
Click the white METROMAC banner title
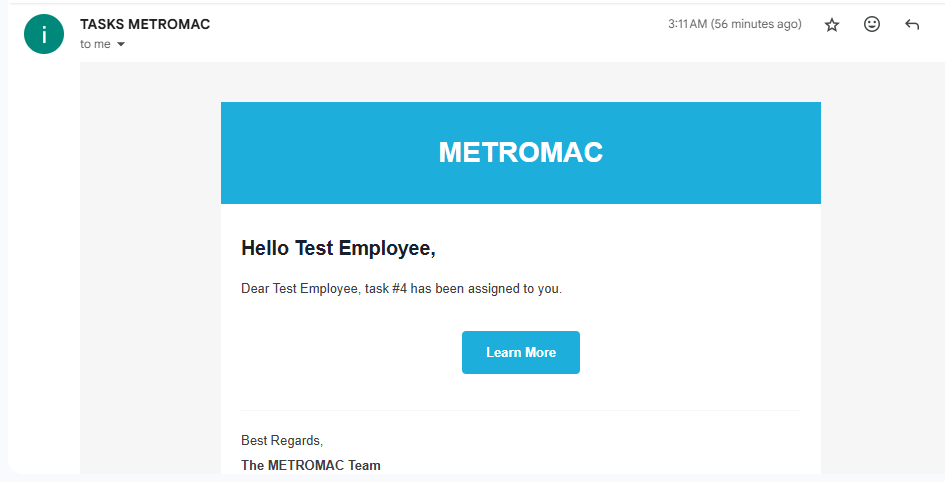tap(521, 152)
